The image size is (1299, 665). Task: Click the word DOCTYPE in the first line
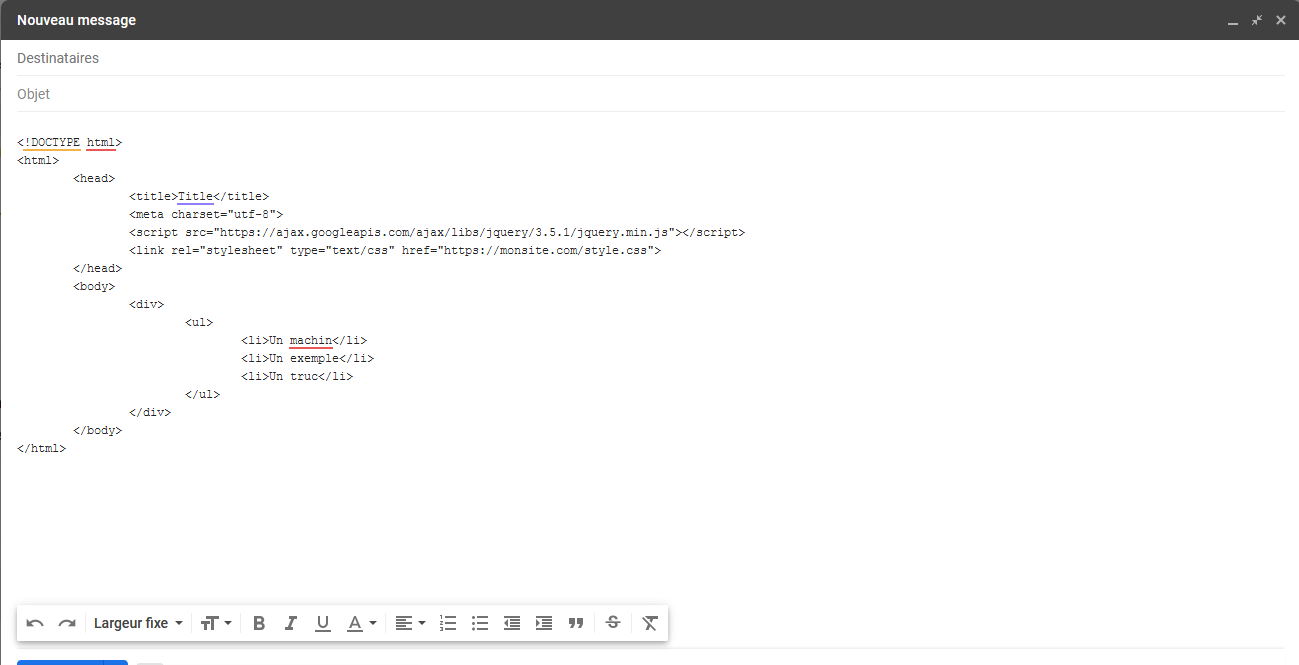[55, 142]
